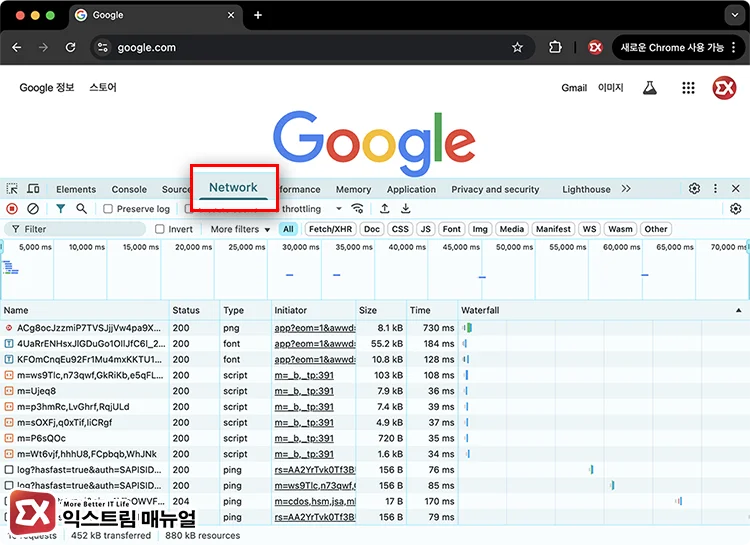The height and width of the screenshot is (545, 750).
Task: Go back to previous page
Action: [17, 47]
